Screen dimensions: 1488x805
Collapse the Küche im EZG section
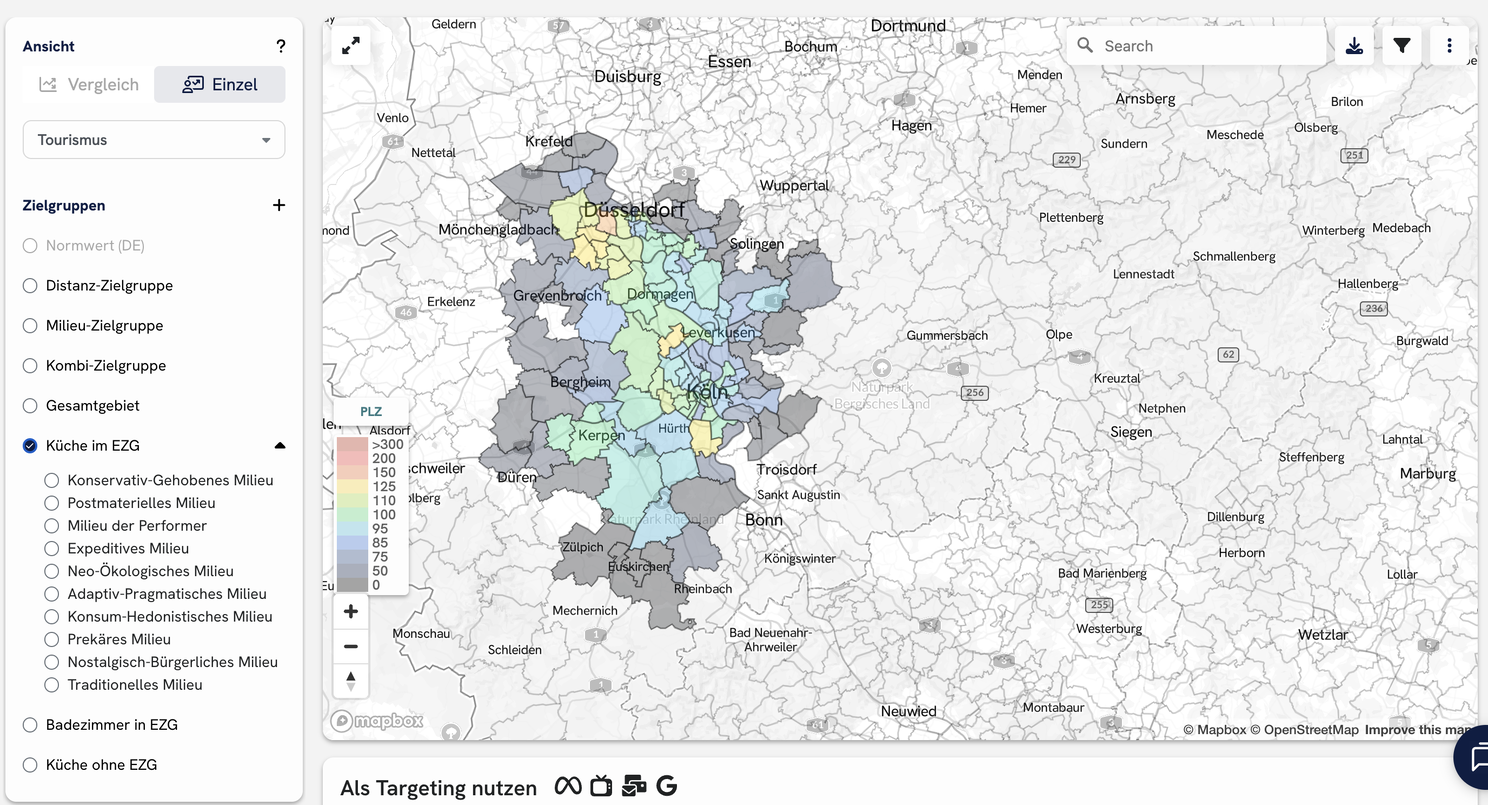tap(280, 446)
